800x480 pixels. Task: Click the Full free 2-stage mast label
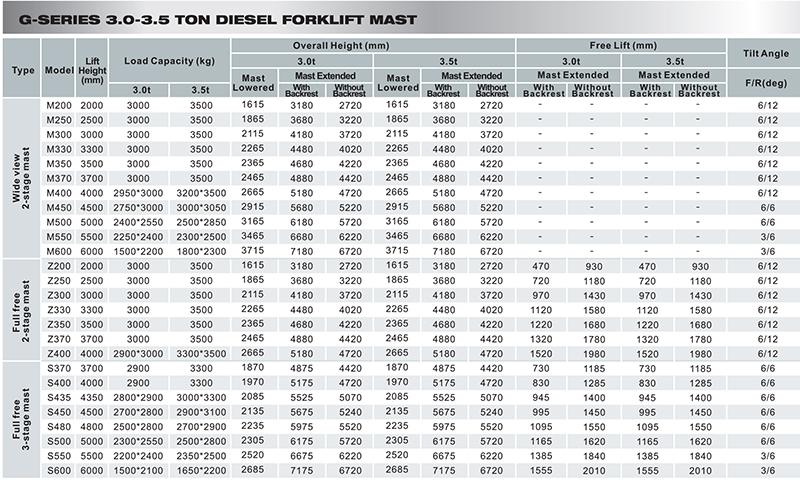point(21,311)
